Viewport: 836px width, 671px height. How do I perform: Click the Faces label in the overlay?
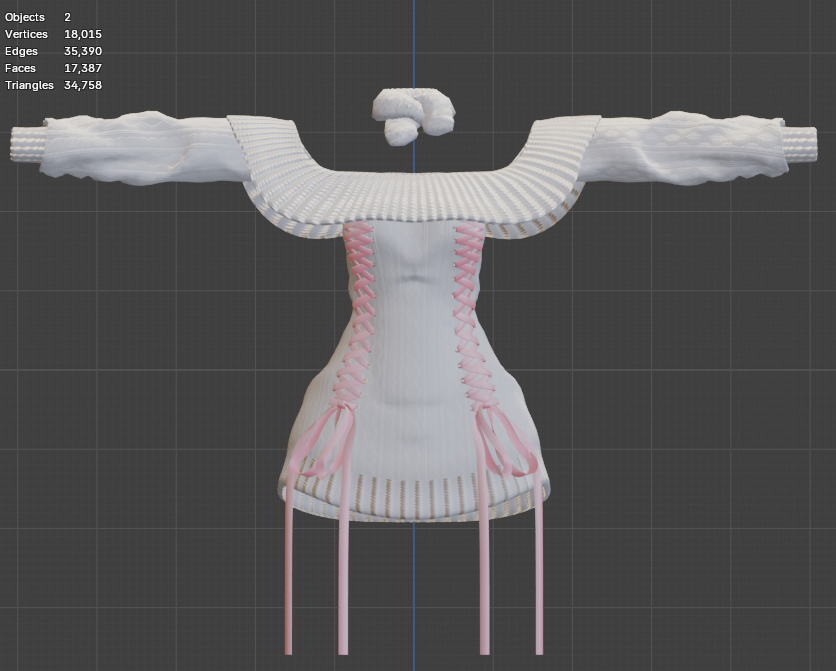[20, 68]
